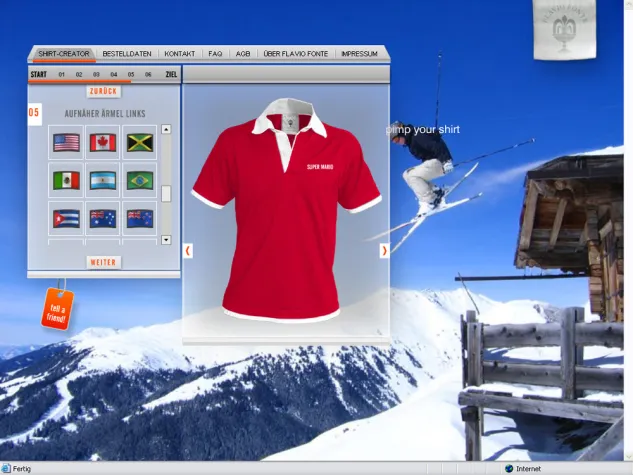
Task: Click the Flavio Fonte logo banner
Action: (563, 30)
